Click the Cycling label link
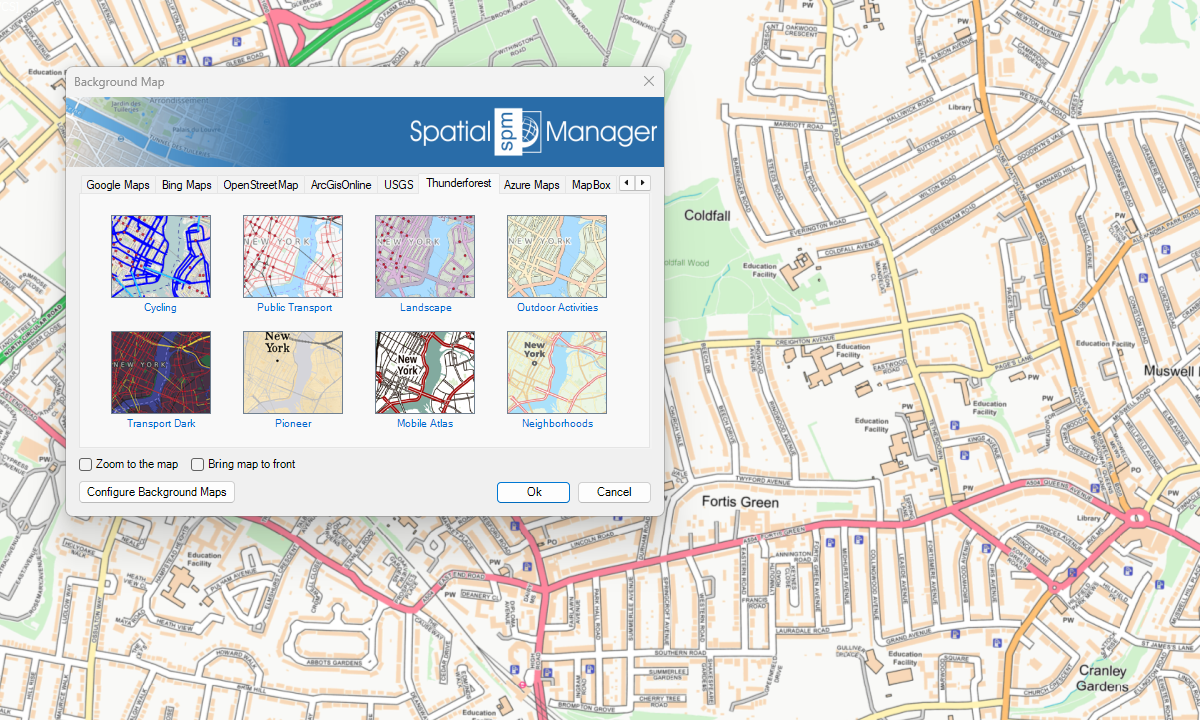The width and height of the screenshot is (1200, 720). pyautogui.click(x=160, y=308)
